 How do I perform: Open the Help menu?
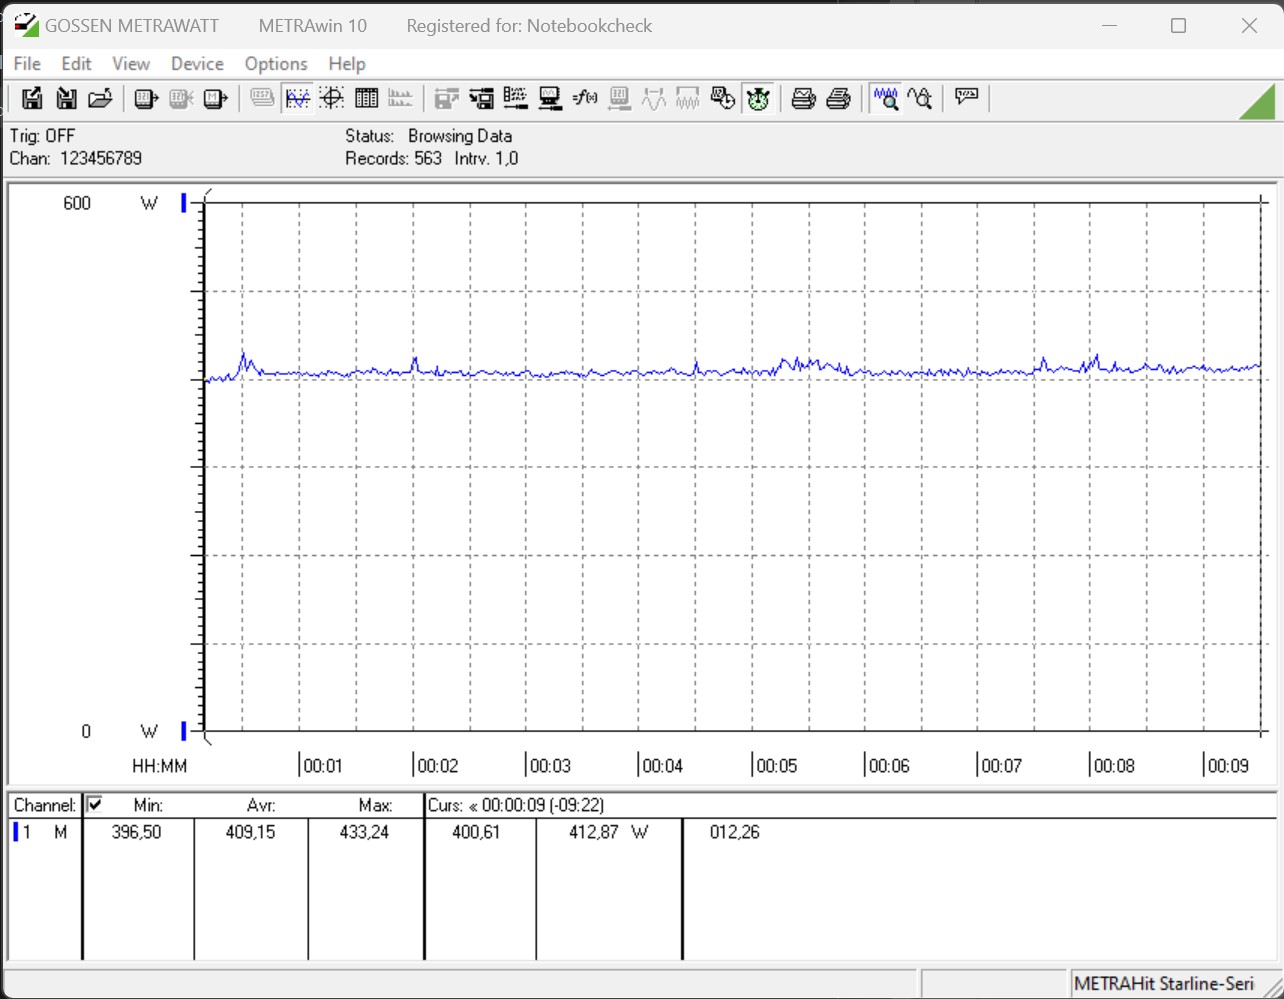(x=347, y=63)
